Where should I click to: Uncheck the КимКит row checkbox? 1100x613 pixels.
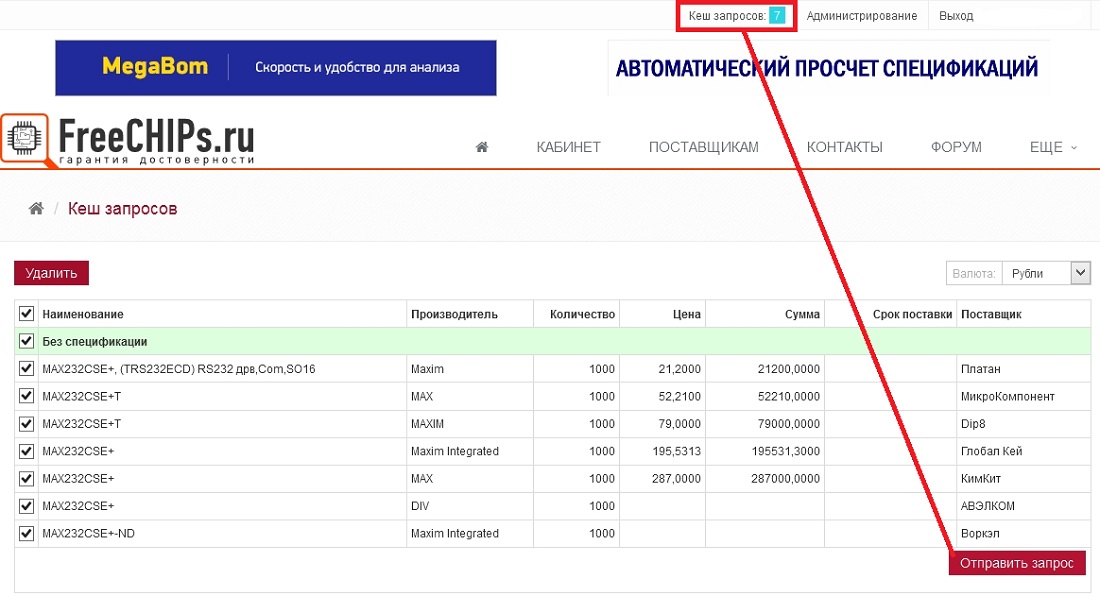tap(27, 478)
